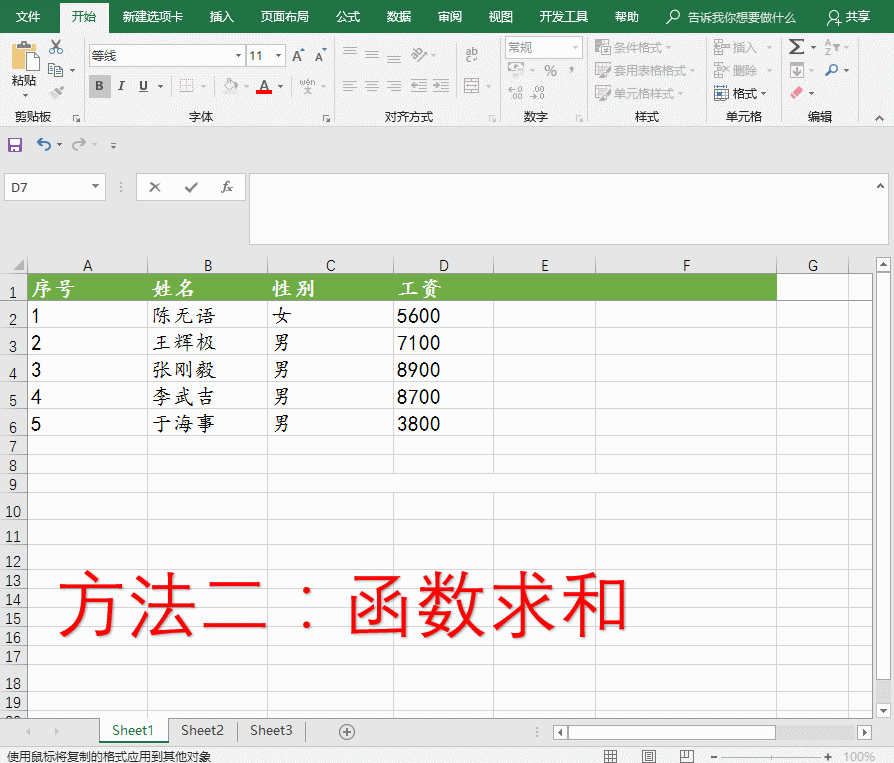
Task: Click the 共享 Share button
Action: tap(848, 17)
